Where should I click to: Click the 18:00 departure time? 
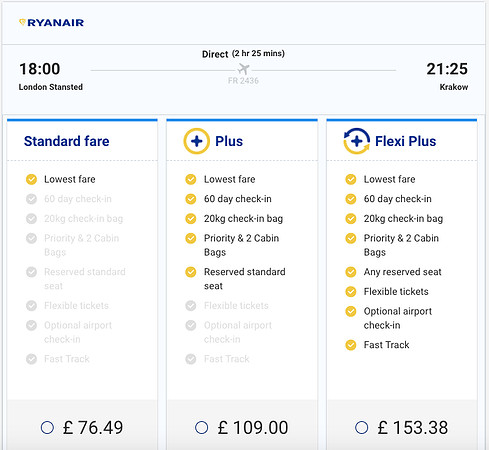coord(40,69)
